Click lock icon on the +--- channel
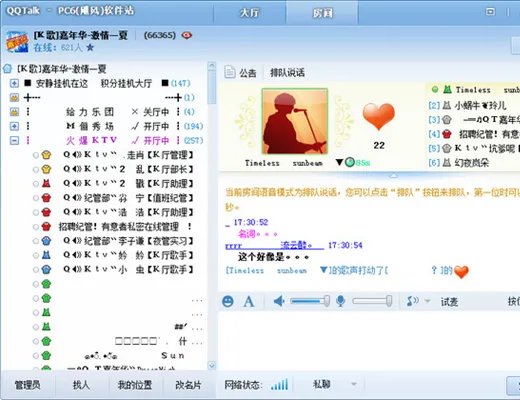 (14, 98)
